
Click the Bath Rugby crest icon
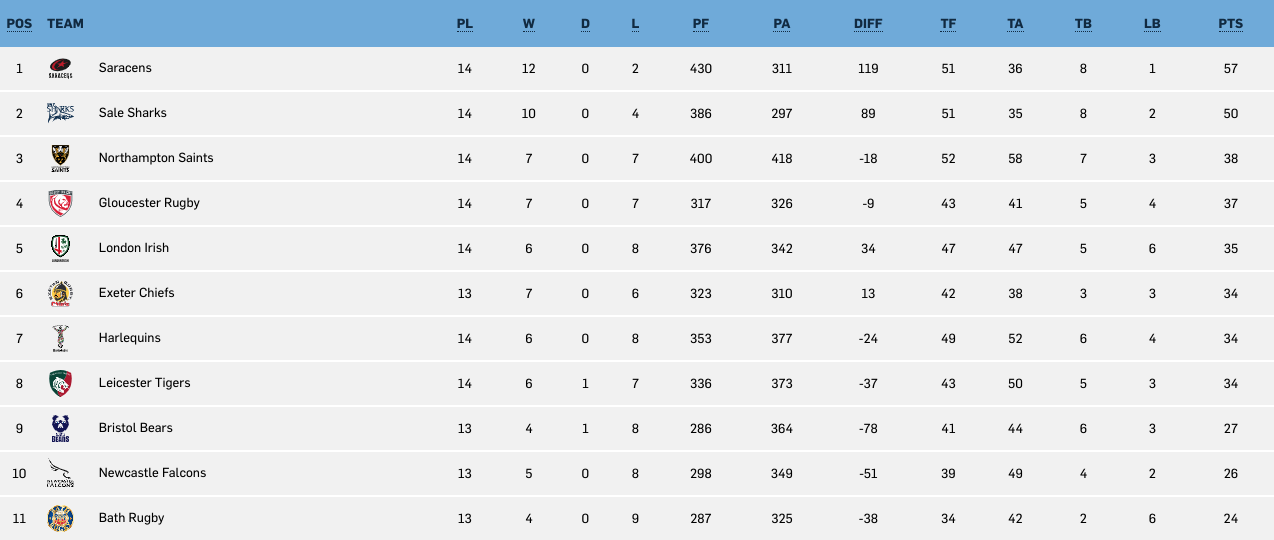click(x=61, y=518)
